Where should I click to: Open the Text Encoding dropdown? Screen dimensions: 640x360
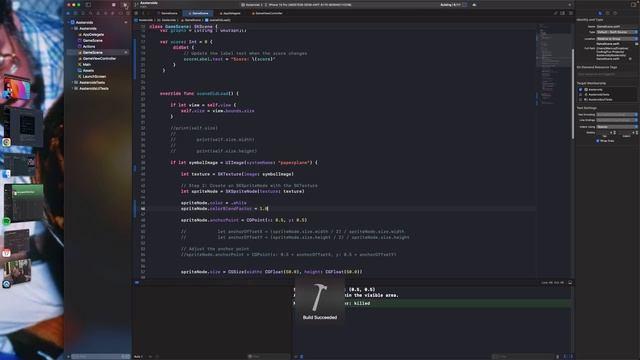coord(617,115)
